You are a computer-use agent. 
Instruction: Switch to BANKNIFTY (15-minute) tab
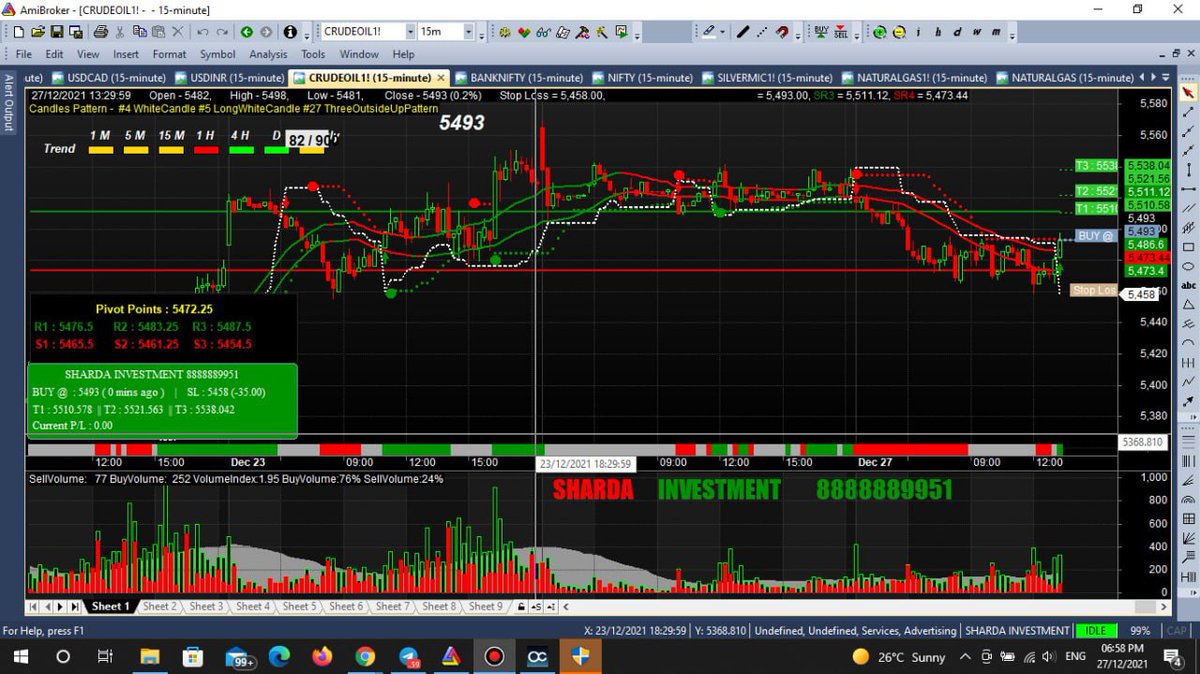520,77
